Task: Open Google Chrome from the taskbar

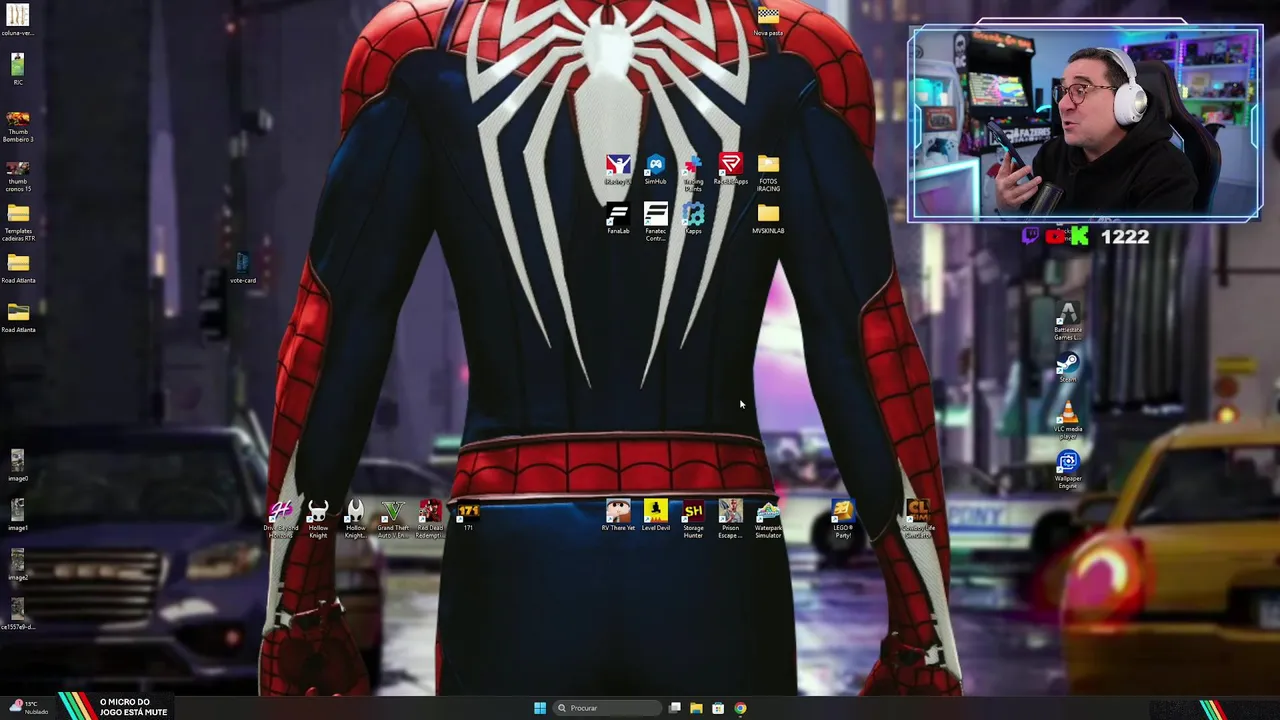Action: (x=740, y=708)
